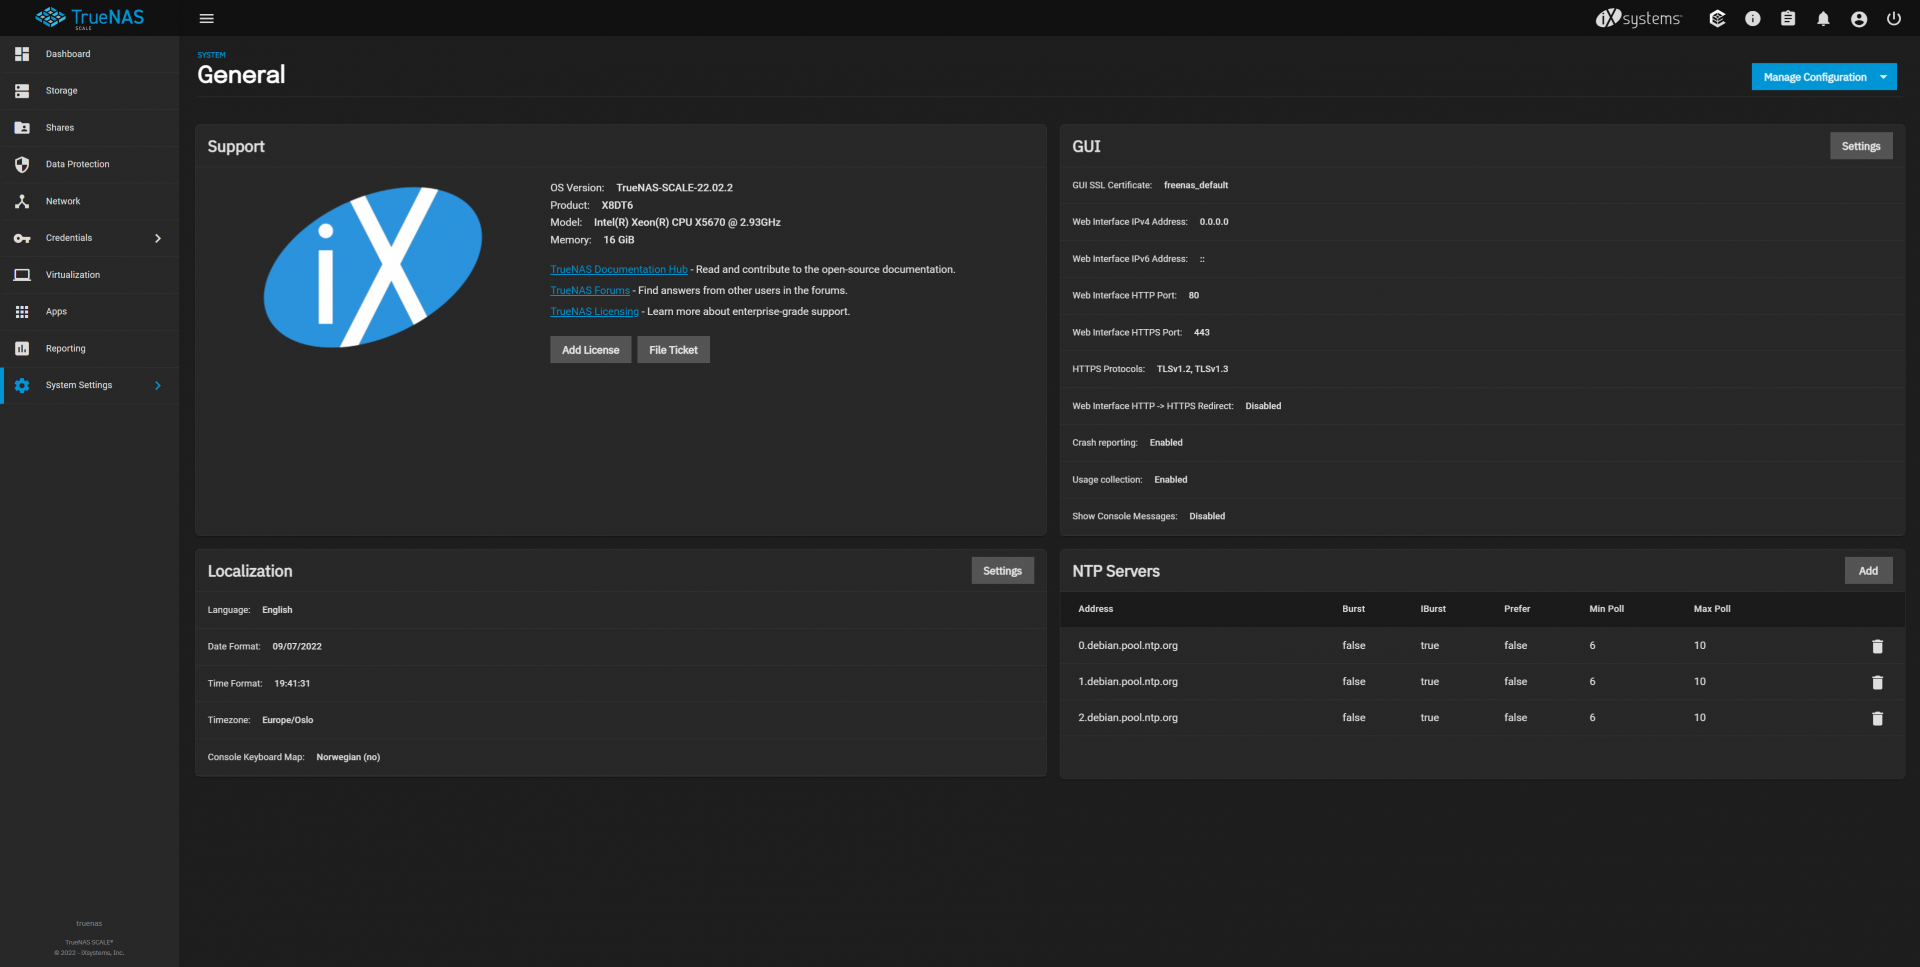Image resolution: width=1920 pixels, height=967 pixels.
Task: Click the Europe/Oslo timezone value
Action: point(288,720)
